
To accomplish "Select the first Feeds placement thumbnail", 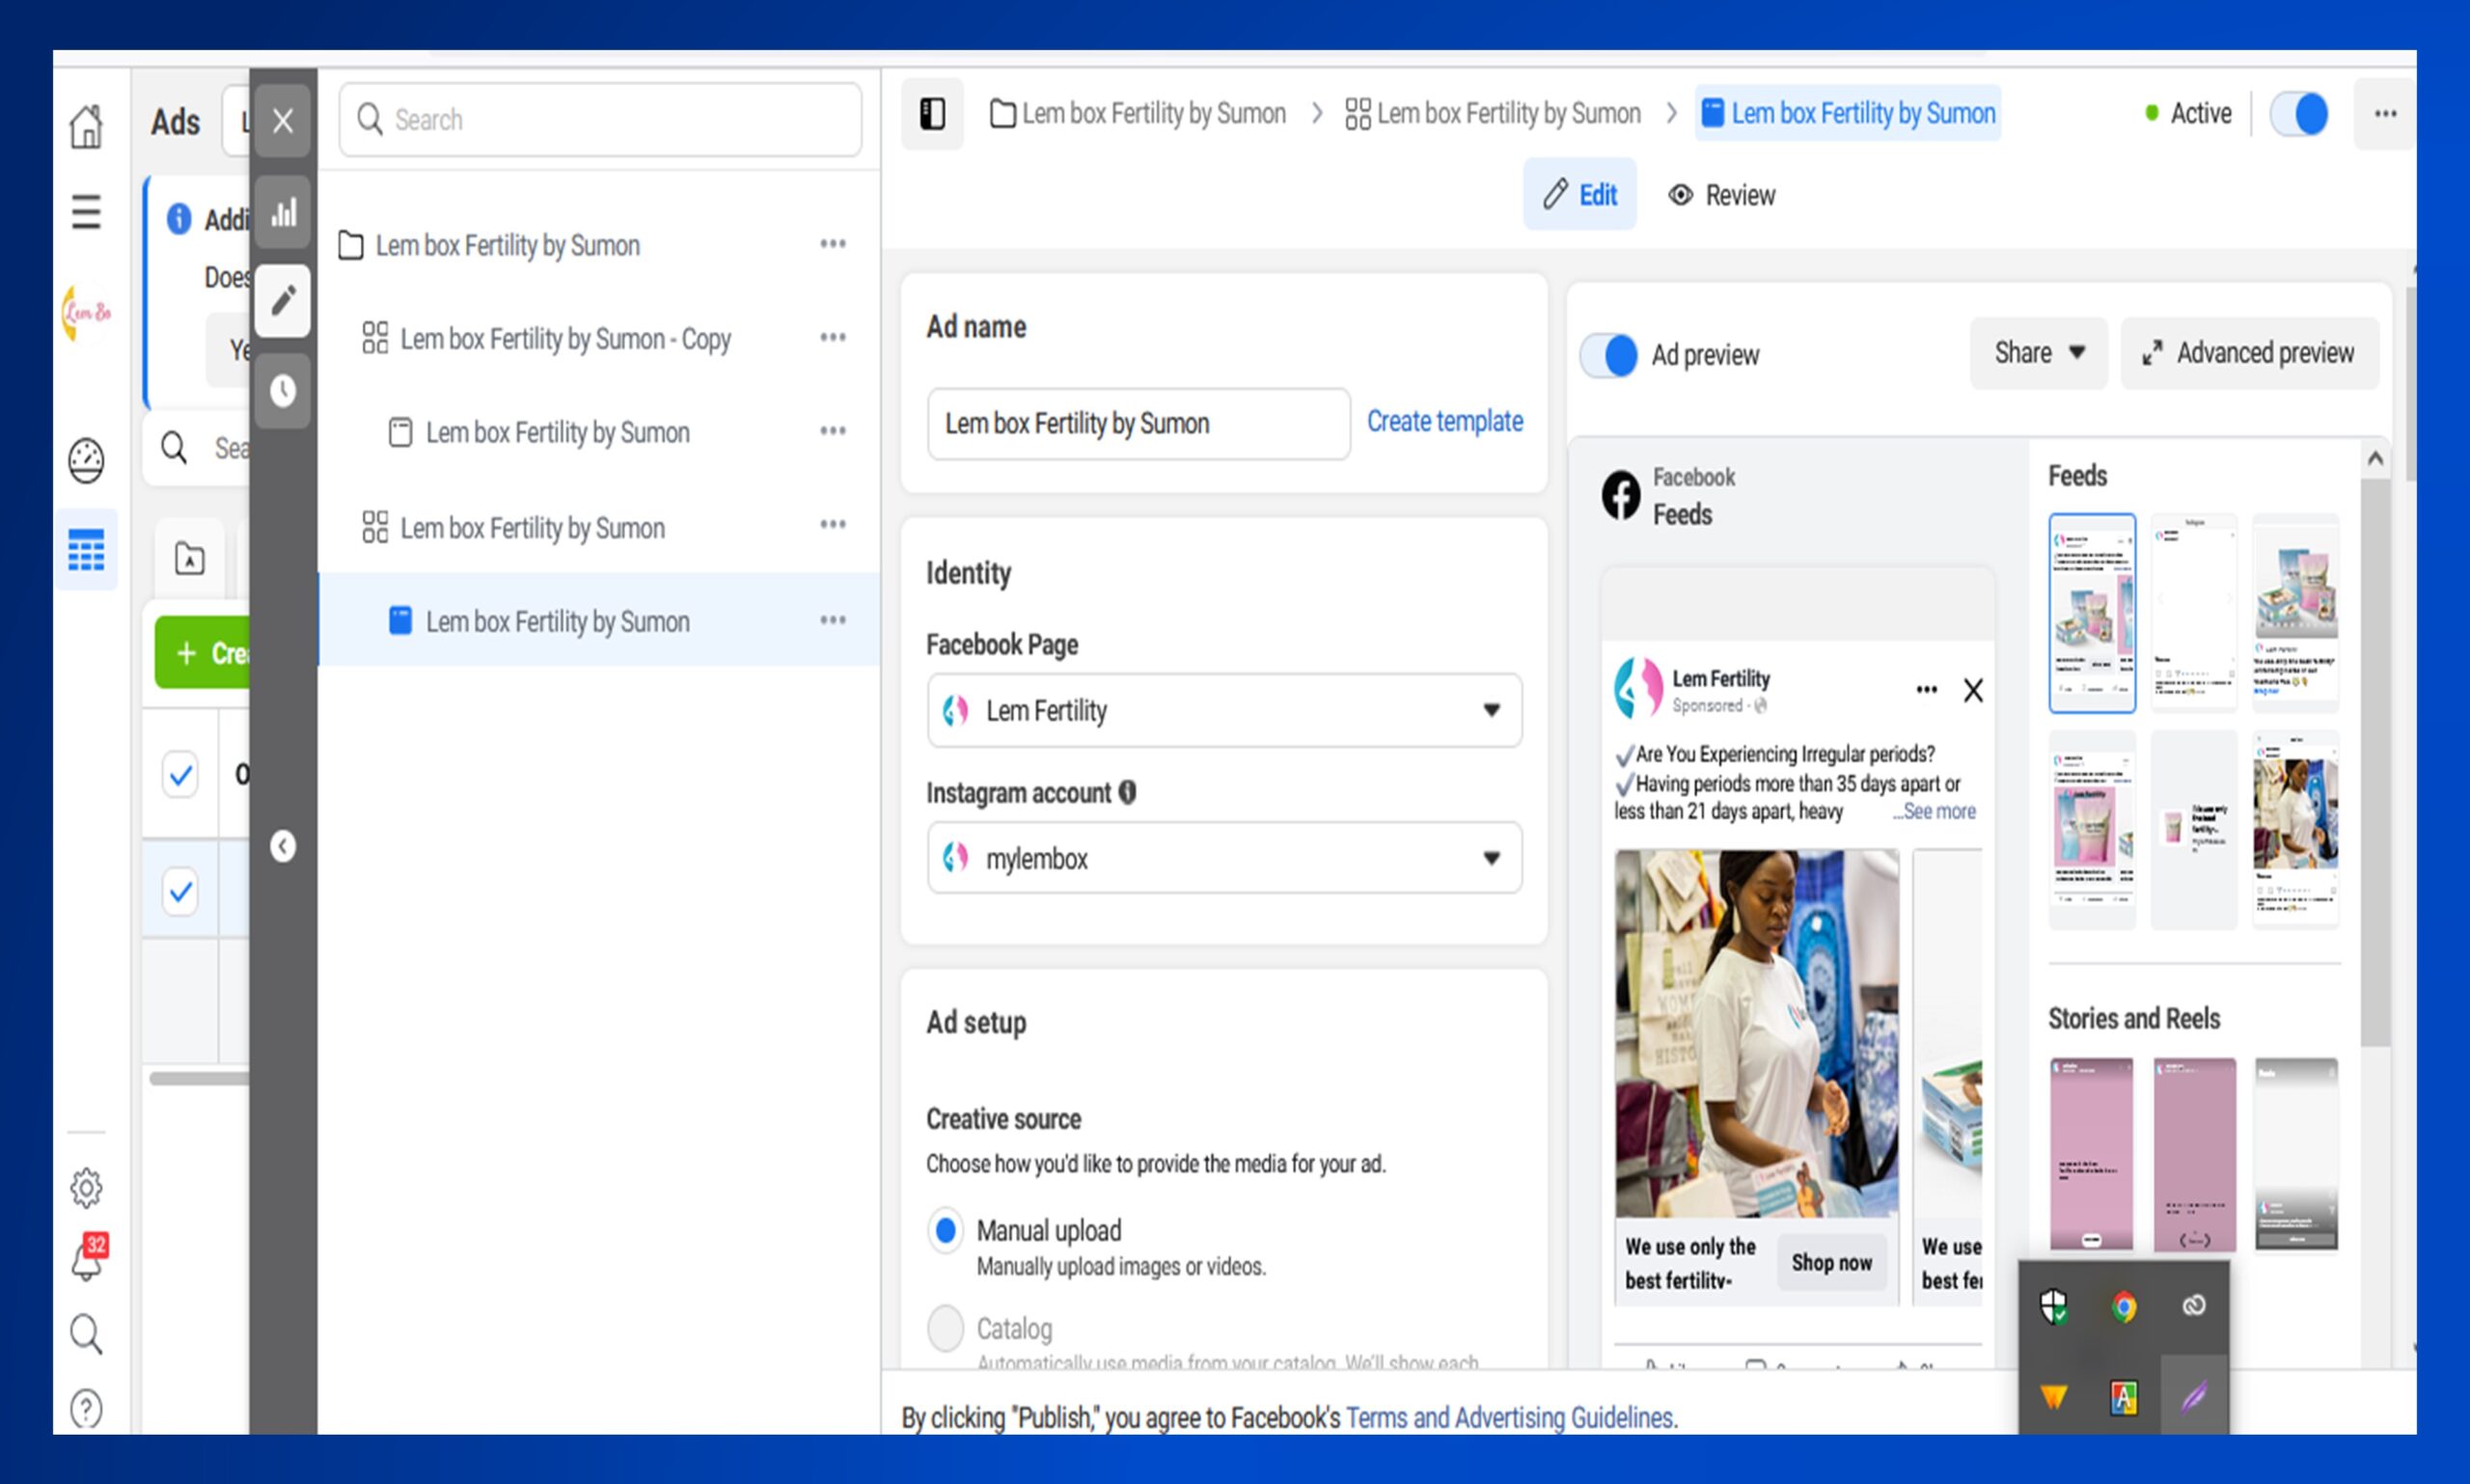I will (2091, 612).
